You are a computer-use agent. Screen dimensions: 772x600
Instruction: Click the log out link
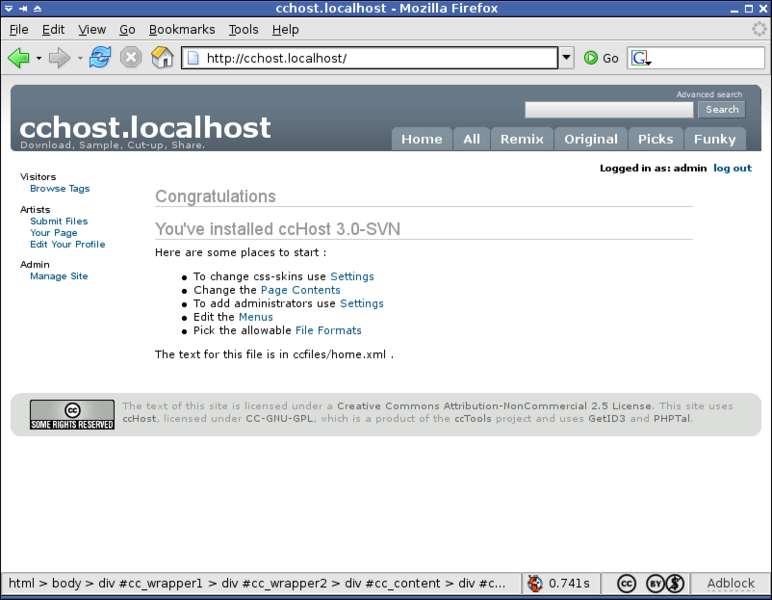[733, 168]
